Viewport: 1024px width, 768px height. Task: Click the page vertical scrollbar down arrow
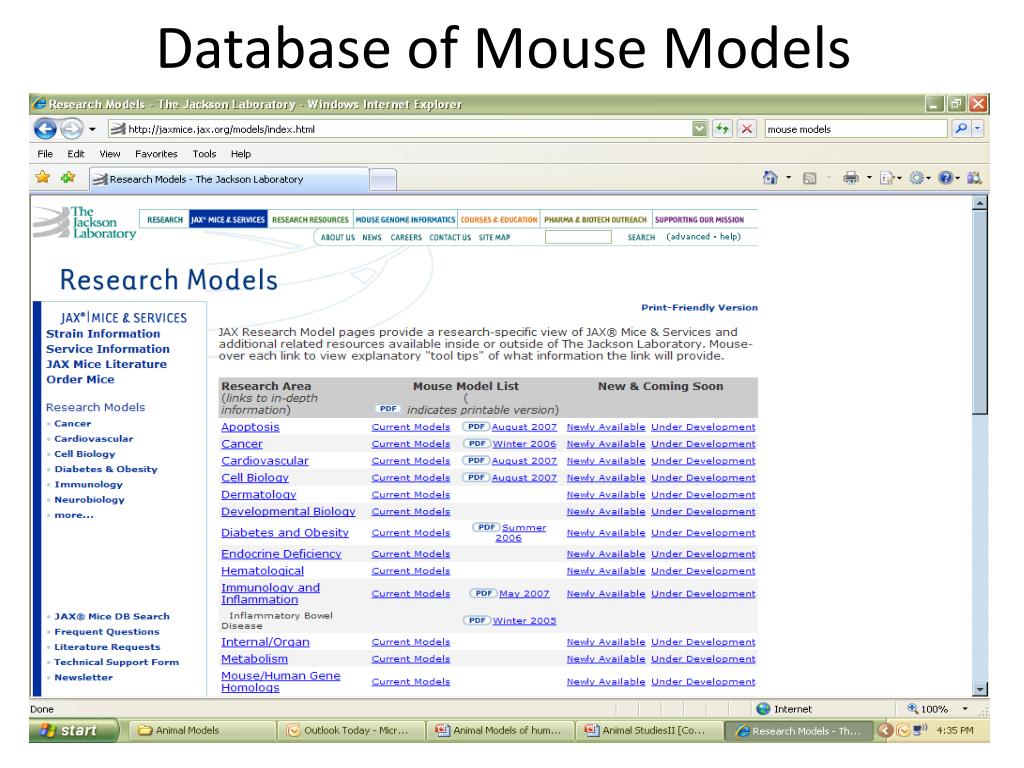(979, 688)
